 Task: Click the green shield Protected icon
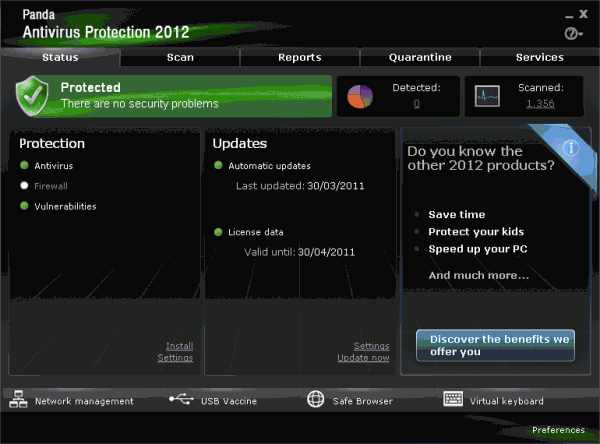[32, 96]
